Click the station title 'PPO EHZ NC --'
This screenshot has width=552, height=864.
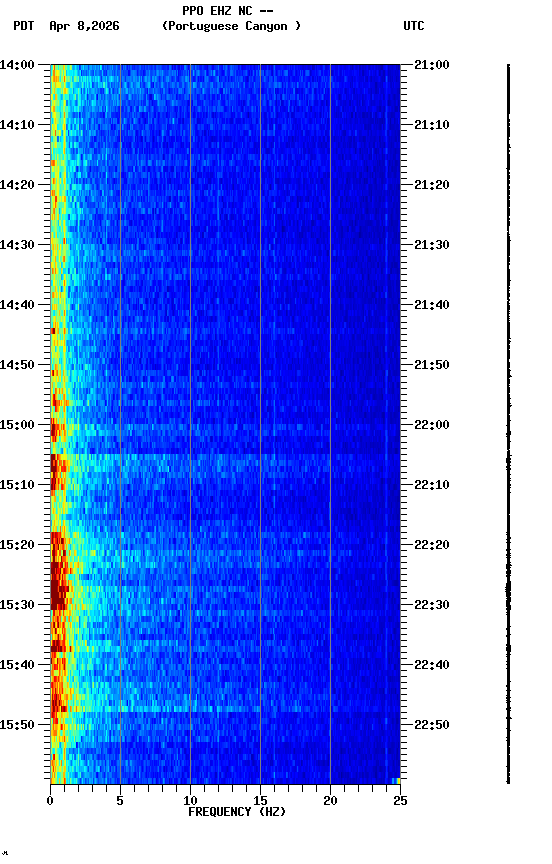point(228,11)
